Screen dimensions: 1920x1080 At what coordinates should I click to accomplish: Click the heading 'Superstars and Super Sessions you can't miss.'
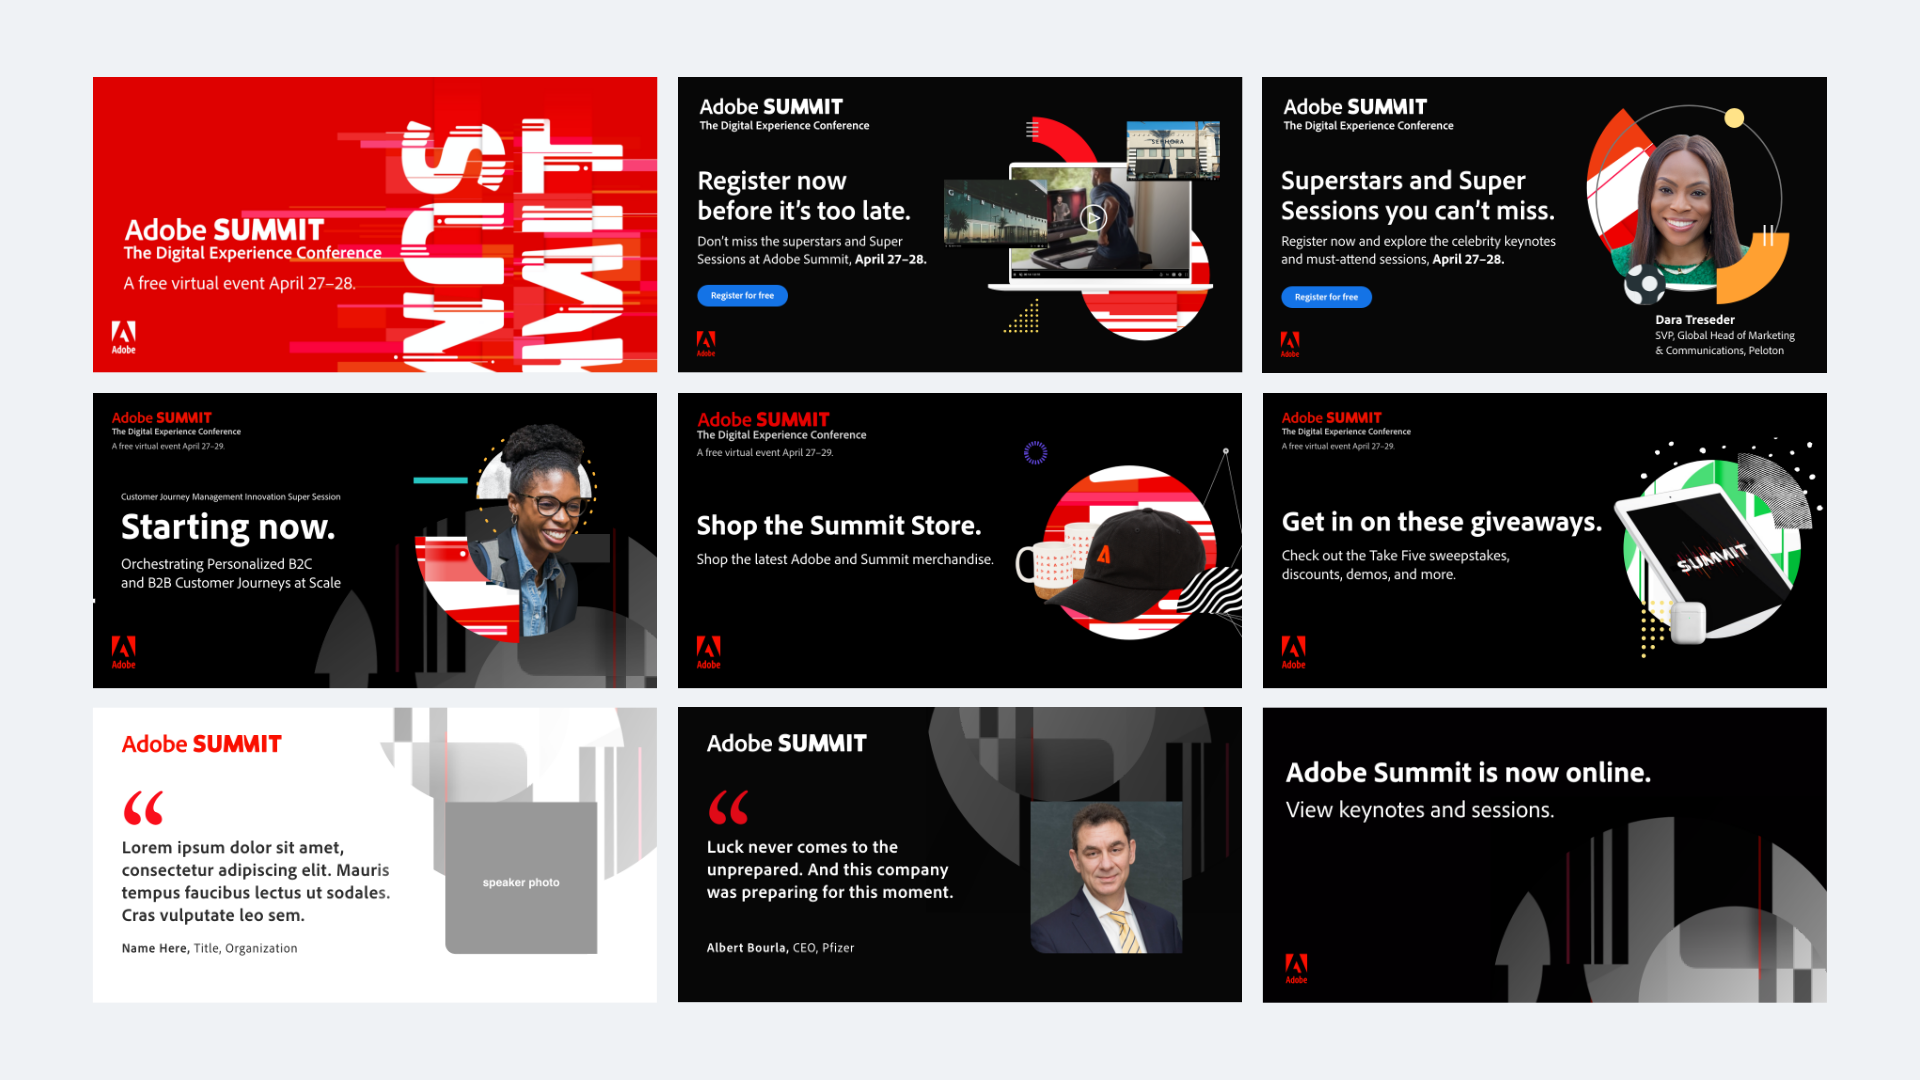tap(1418, 196)
